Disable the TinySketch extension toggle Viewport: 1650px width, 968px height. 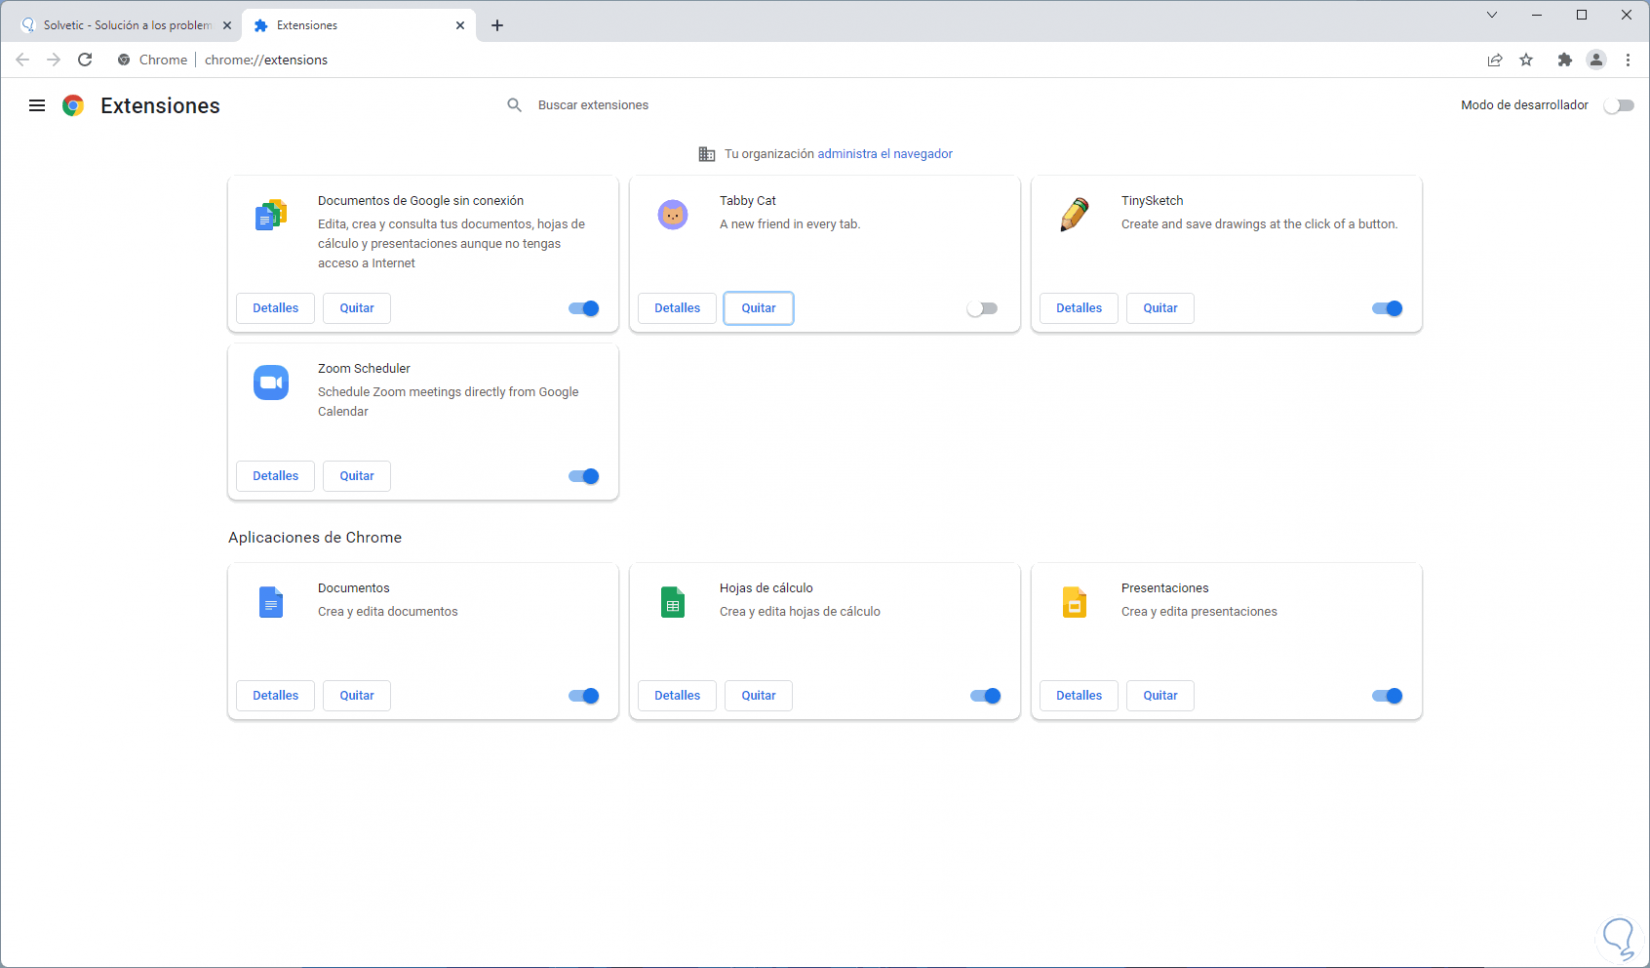[x=1387, y=308]
